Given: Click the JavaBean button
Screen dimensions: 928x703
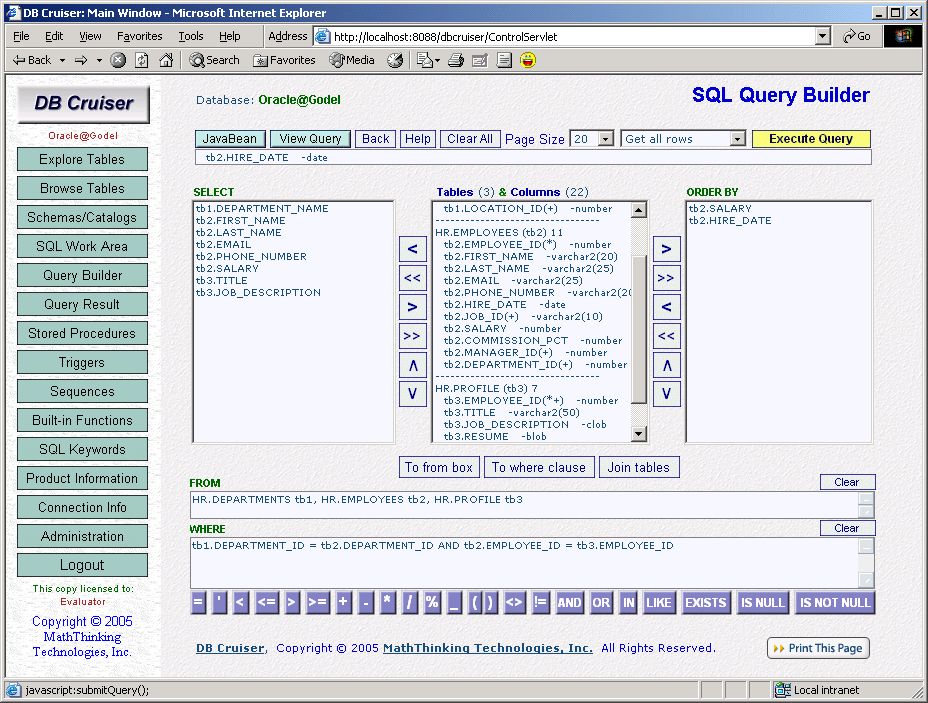Looking at the screenshot, I should [x=230, y=139].
